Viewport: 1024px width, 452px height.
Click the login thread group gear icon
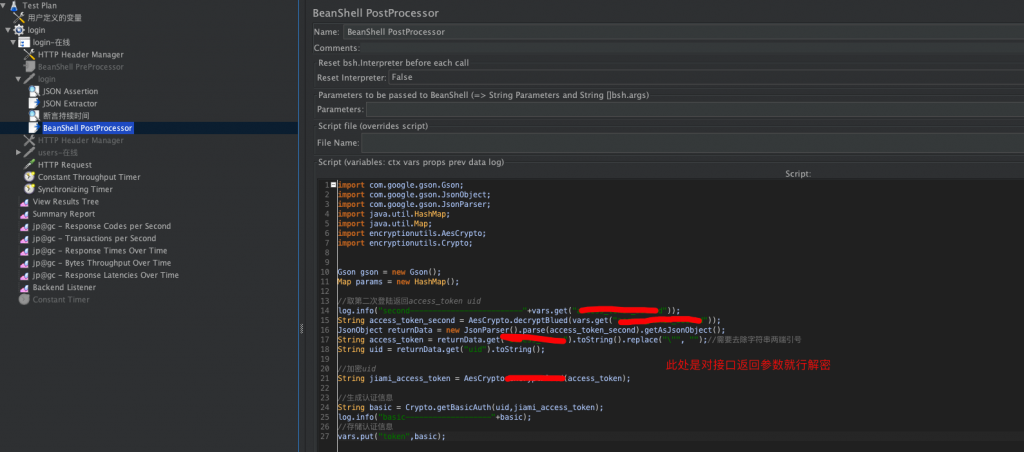click(20, 30)
